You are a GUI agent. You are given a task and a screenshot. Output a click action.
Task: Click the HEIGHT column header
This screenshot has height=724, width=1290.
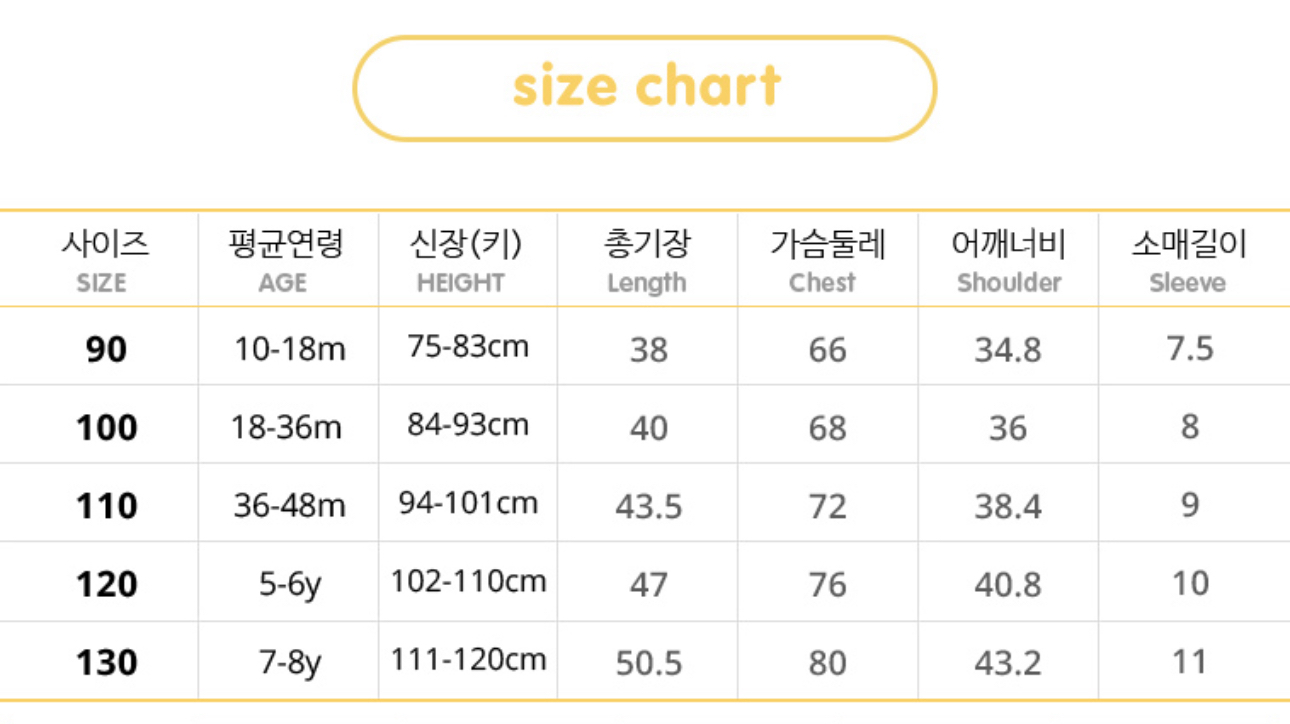463,260
